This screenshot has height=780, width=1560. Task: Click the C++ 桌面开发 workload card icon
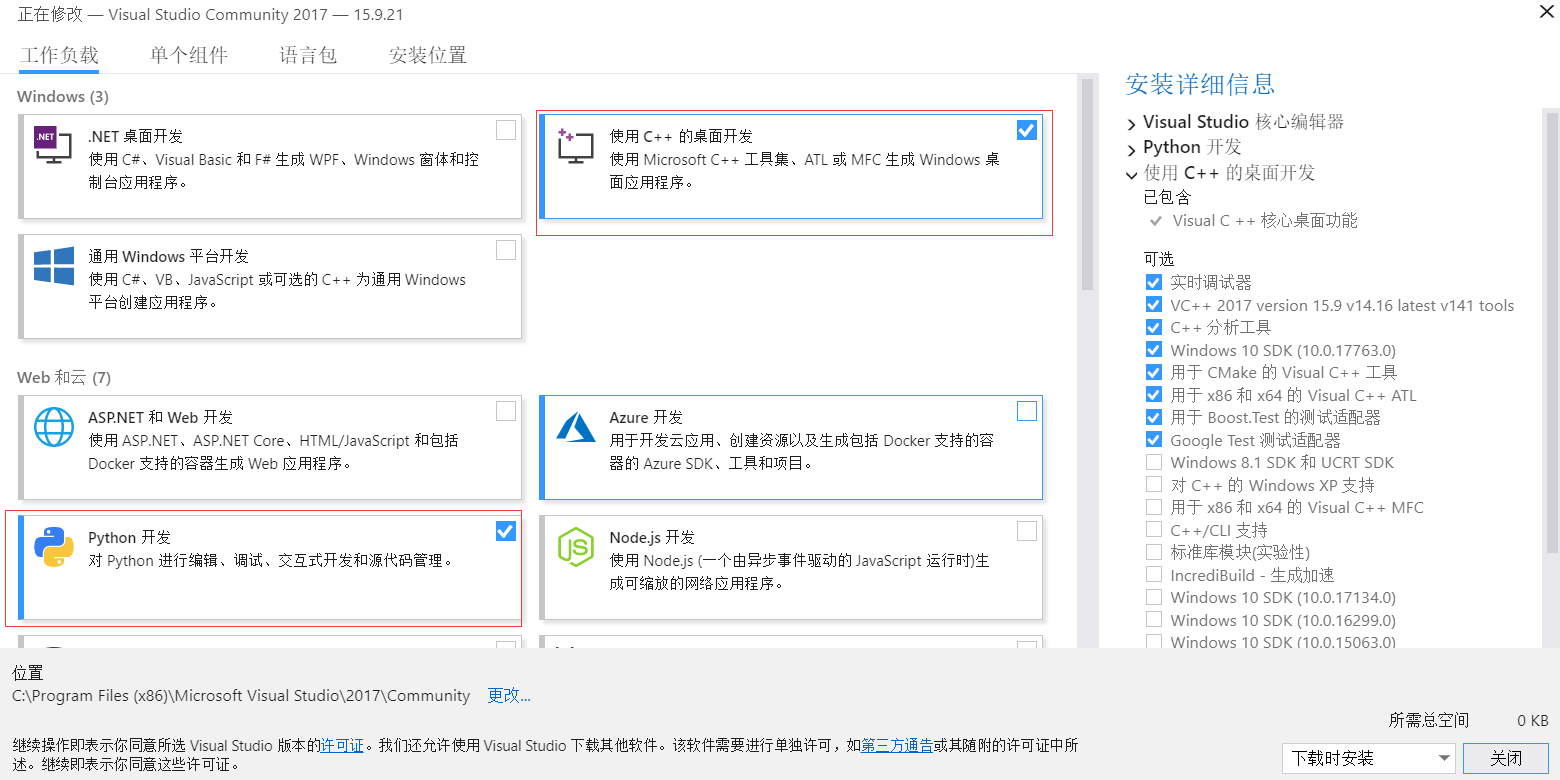click(575, 146)
